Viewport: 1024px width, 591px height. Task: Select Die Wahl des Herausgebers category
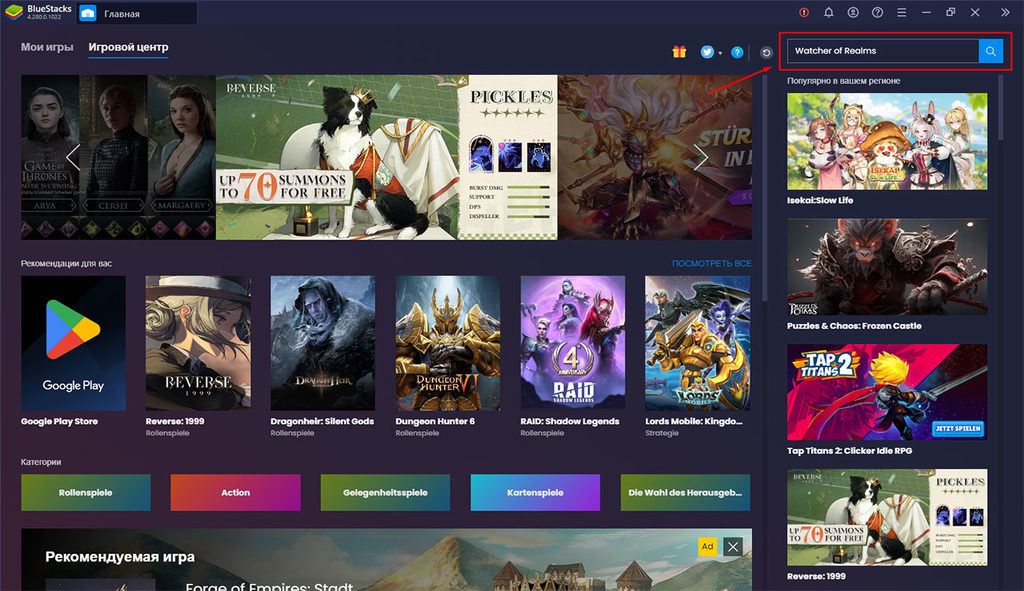(x=685, y=492)
